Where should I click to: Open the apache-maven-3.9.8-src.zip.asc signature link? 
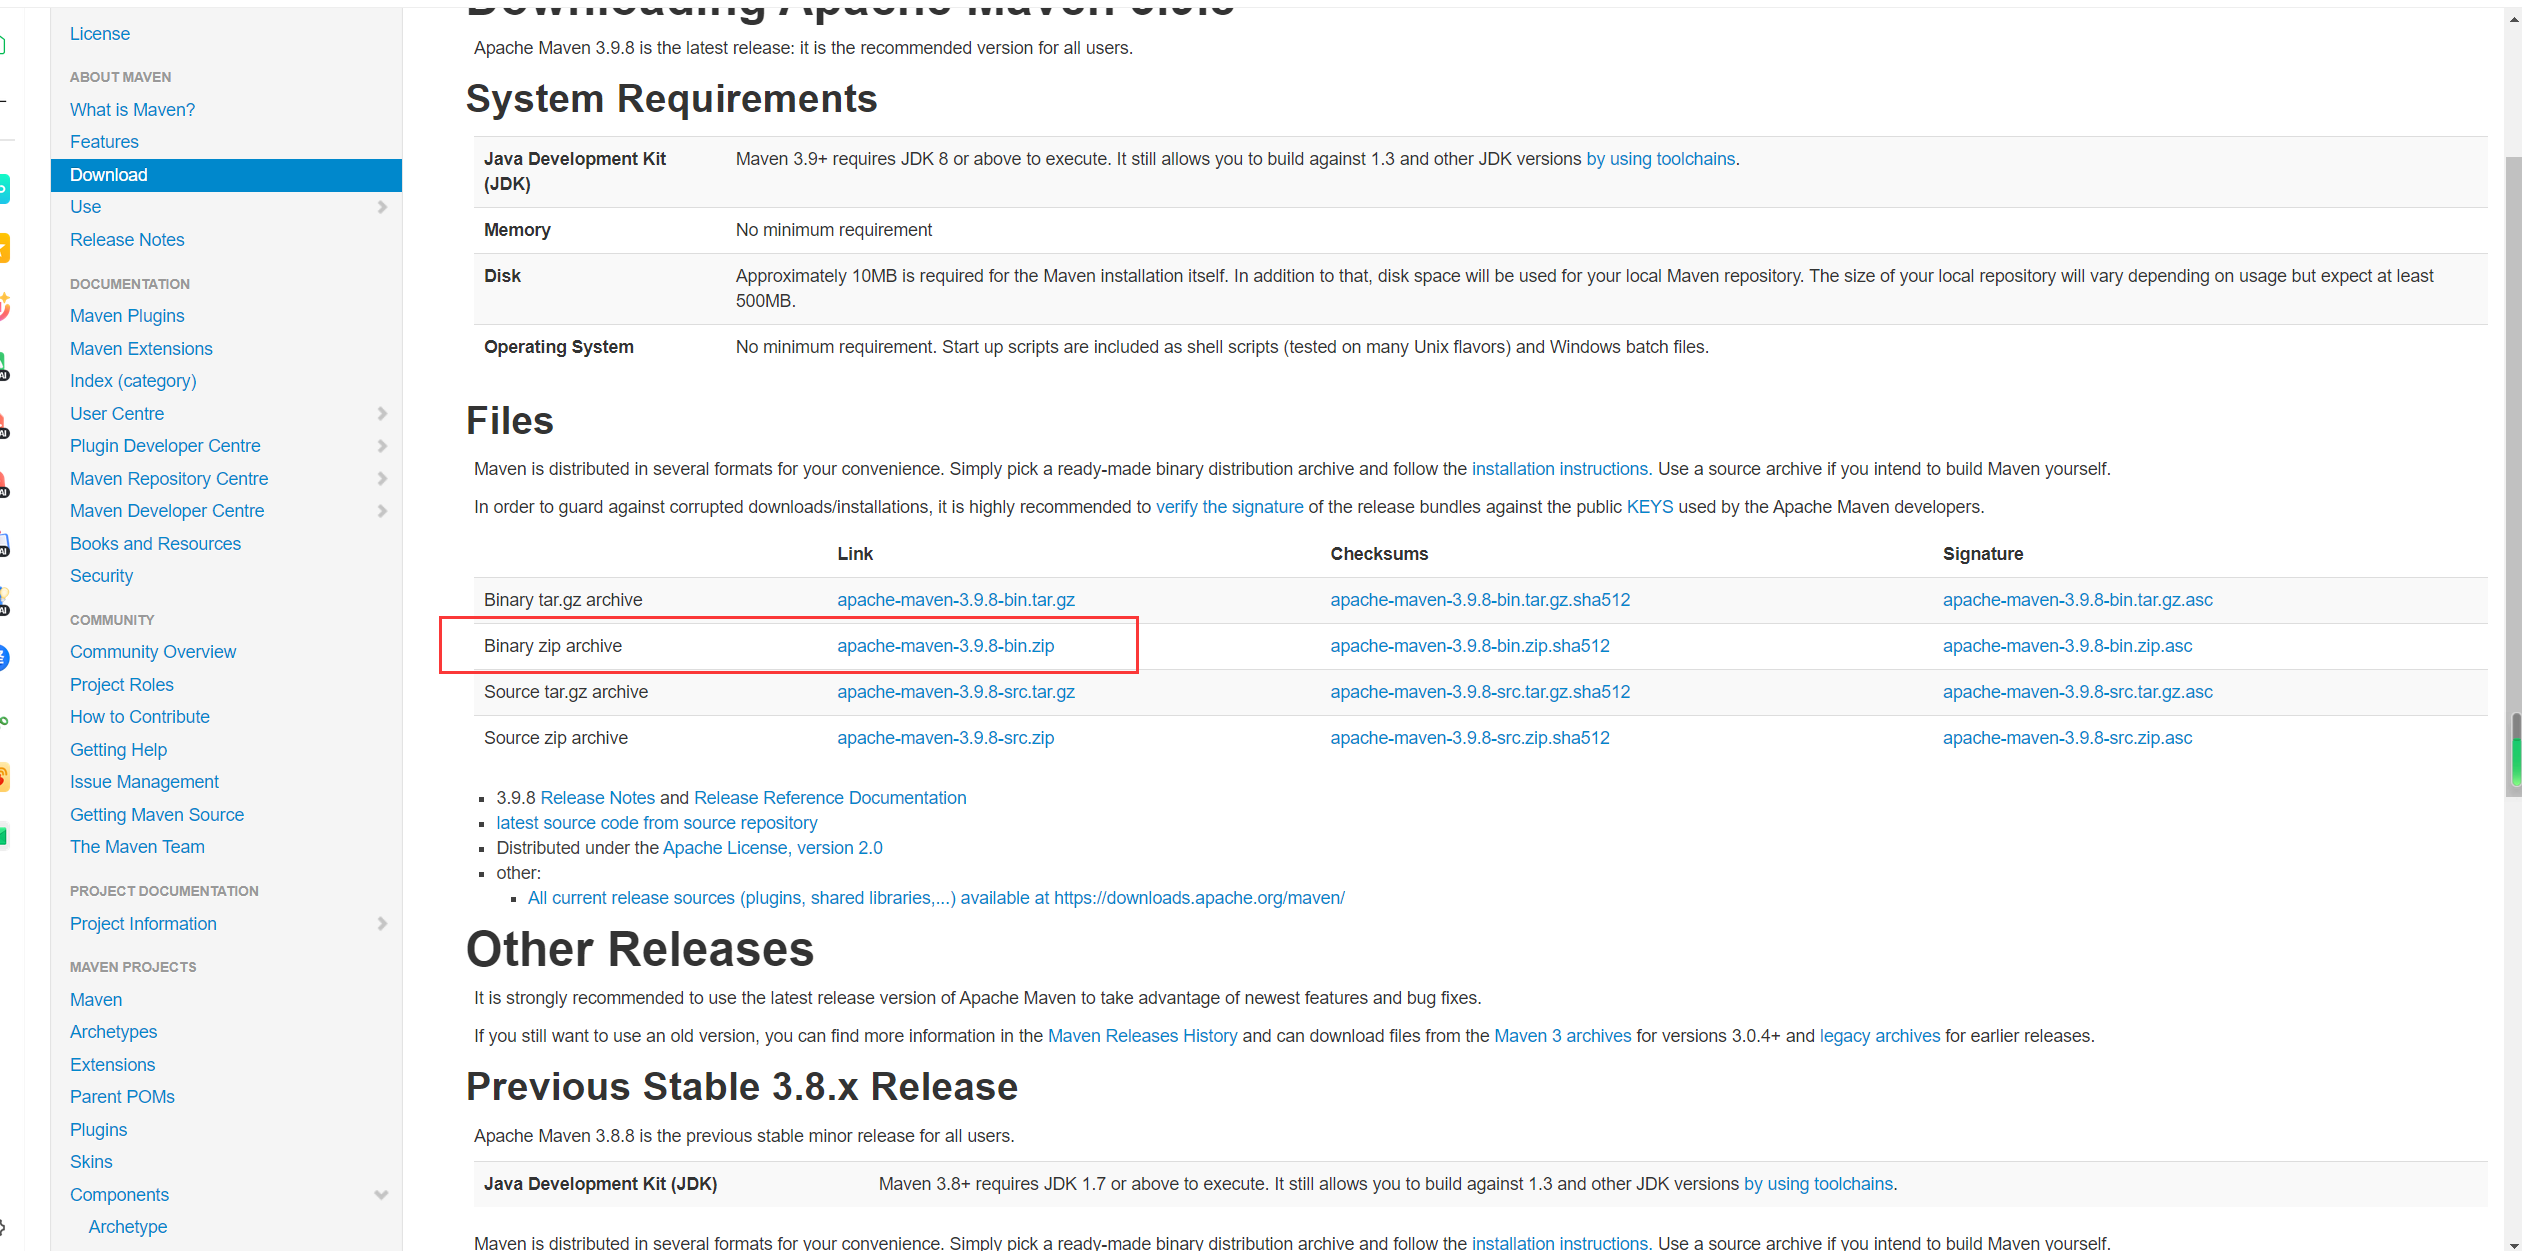click(2066, 738)
